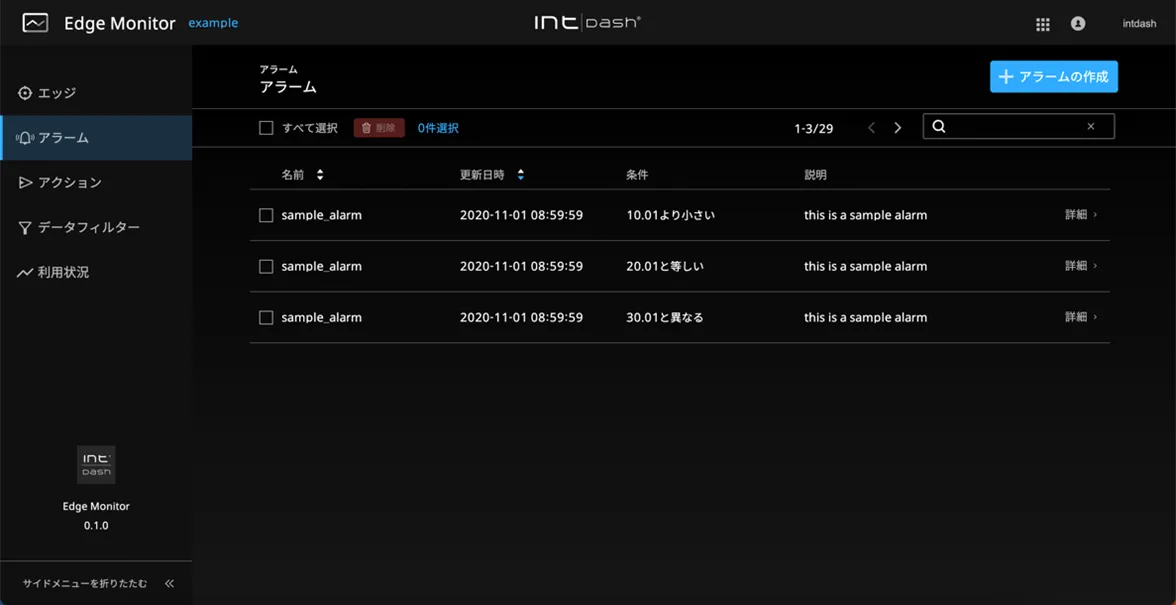Click the 0件選択 link
This screenshot has height=605, width=1176.
click(438, 128)
